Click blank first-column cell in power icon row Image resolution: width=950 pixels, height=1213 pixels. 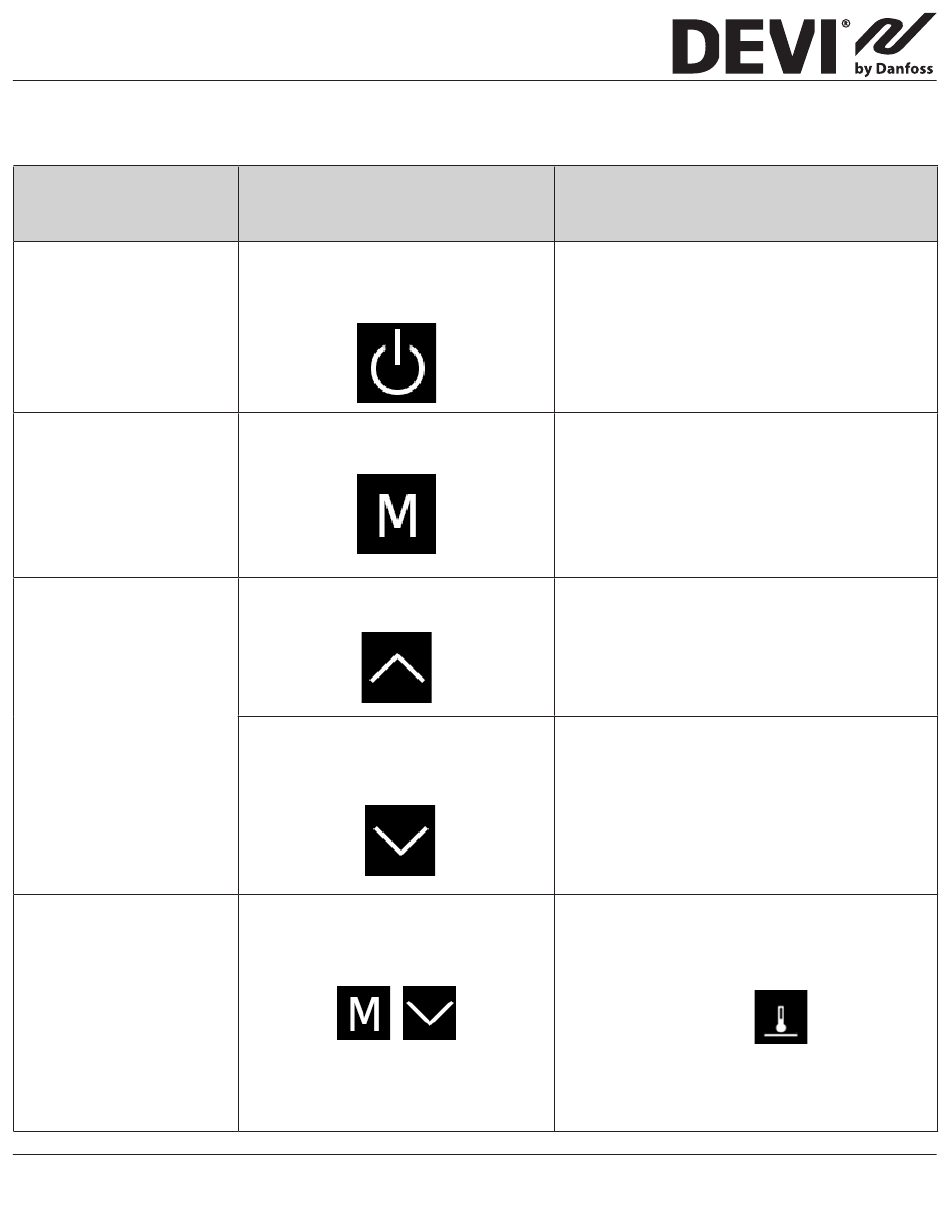pyautogui.click(x=126, y=327)
